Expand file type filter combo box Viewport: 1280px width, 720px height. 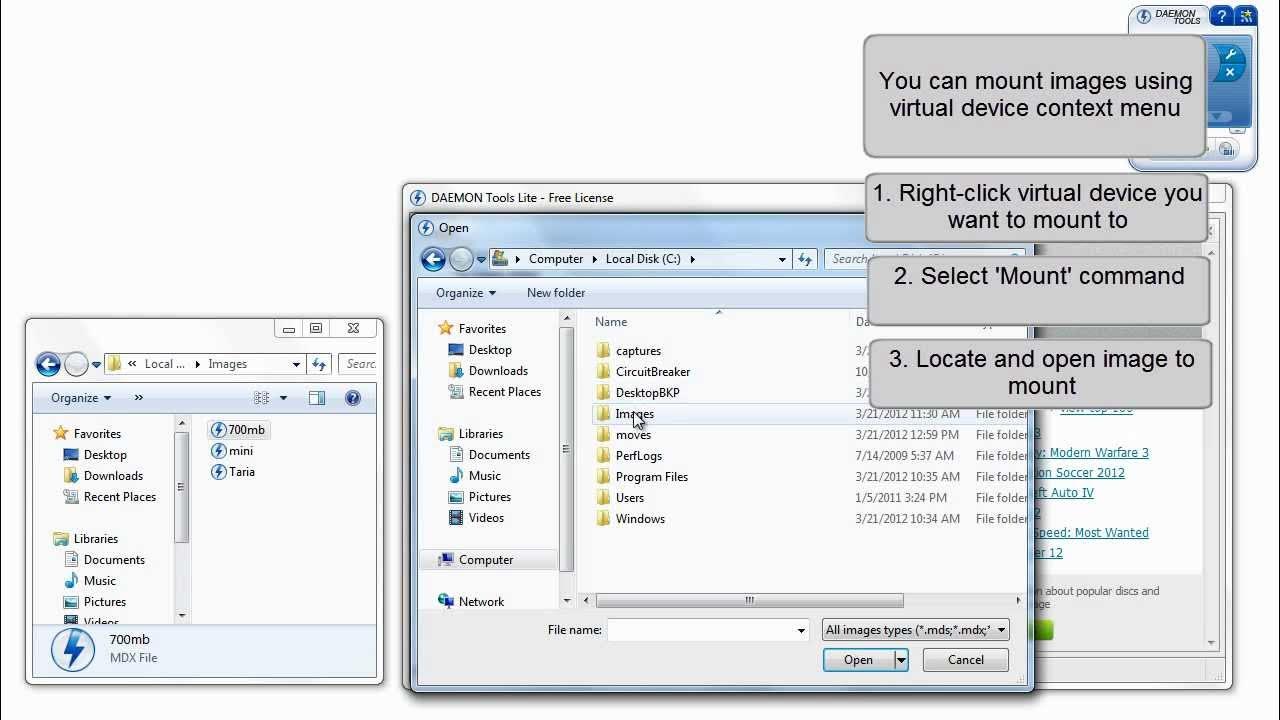[915, 630]
